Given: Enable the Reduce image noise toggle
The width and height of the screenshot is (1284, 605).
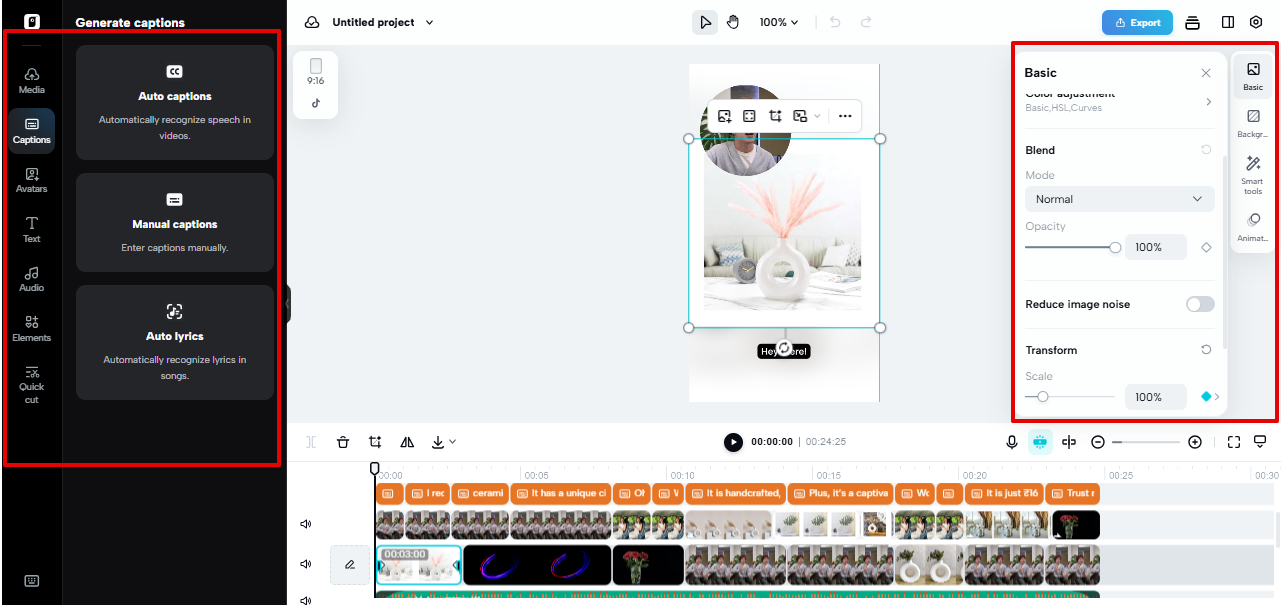Looking at the screenshot, I should tap(1199, 303).
